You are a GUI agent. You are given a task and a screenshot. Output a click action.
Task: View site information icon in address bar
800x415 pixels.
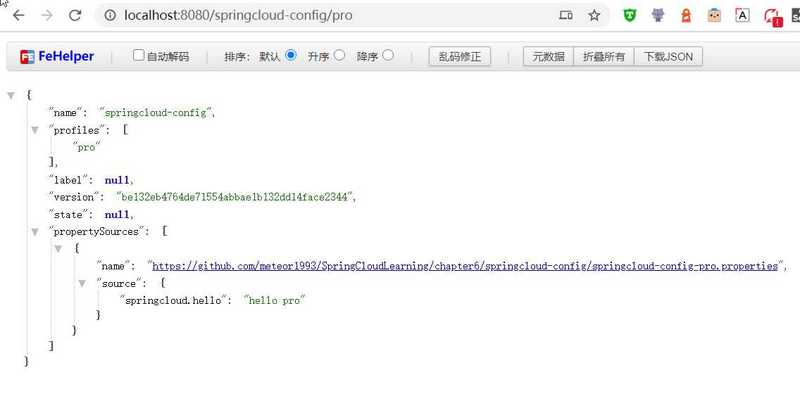(x=110, y=15)
